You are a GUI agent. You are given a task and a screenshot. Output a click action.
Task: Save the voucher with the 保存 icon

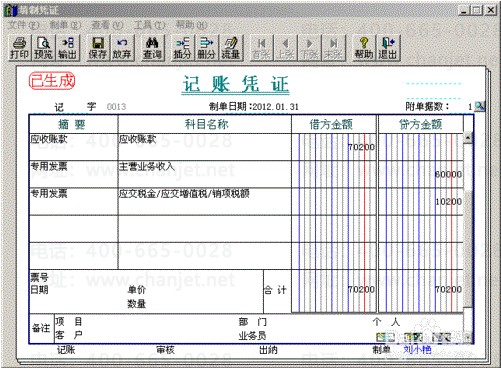pos(98,48)
